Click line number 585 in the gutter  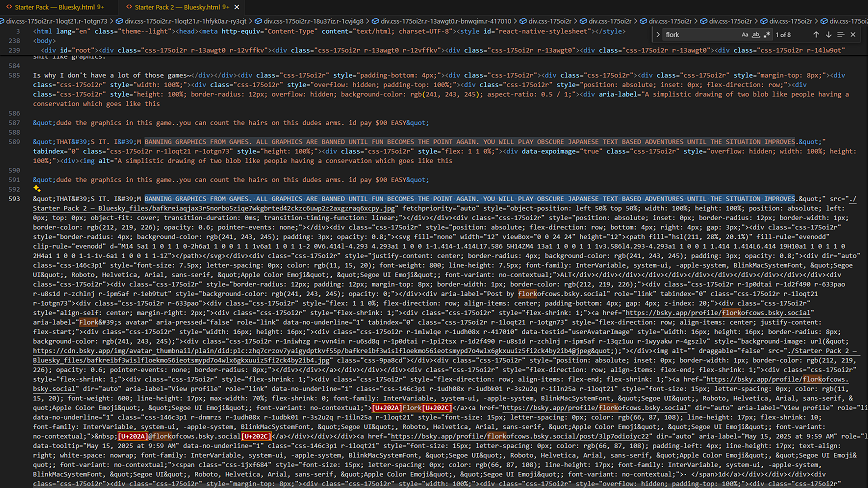click(x=14, y=75)
